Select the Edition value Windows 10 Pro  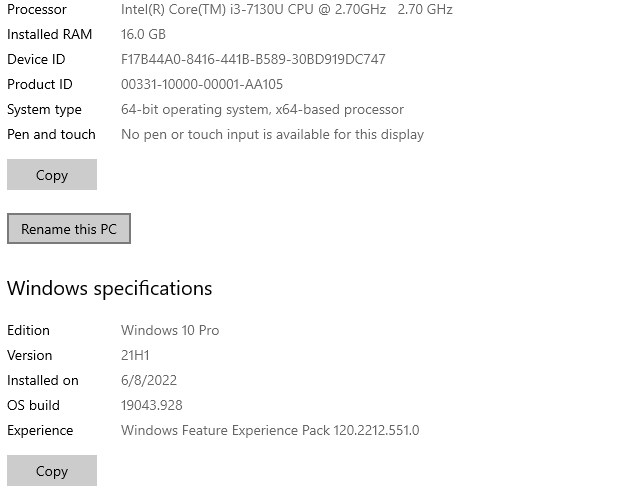coord(170,330)
